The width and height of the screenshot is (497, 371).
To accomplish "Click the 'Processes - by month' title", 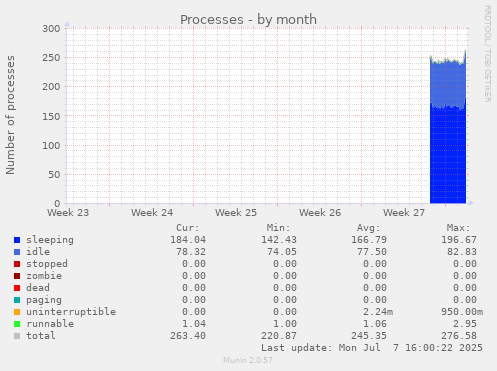I will (x=248, y=20).
